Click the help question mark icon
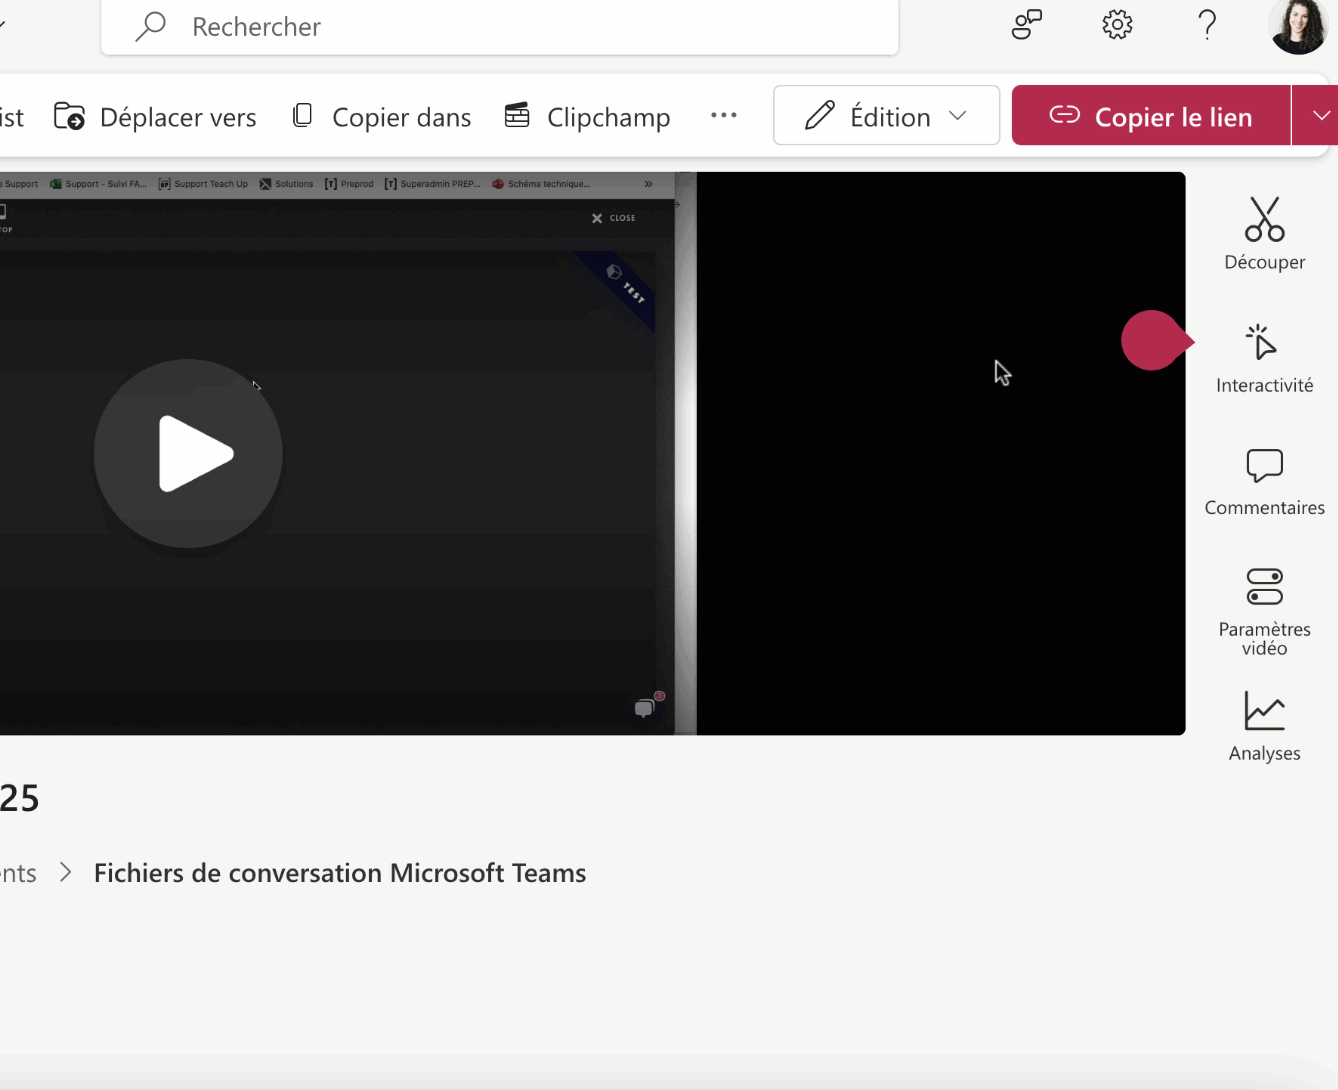 (1207, 25)
